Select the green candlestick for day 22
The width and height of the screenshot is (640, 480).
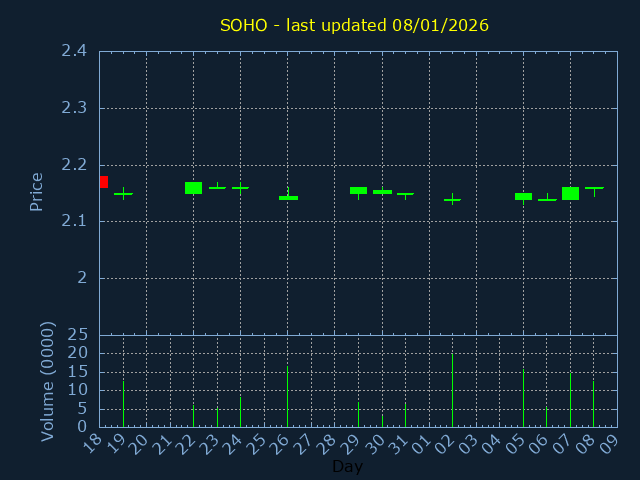pyautogui.click(x=193, y=188)
